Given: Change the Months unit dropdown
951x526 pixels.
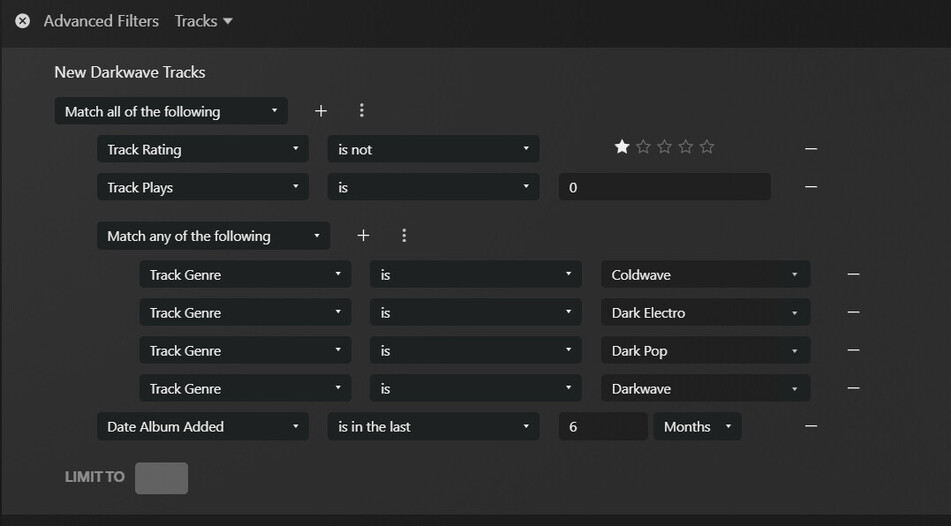Looking at the screenshot, I should click(697, 426).
